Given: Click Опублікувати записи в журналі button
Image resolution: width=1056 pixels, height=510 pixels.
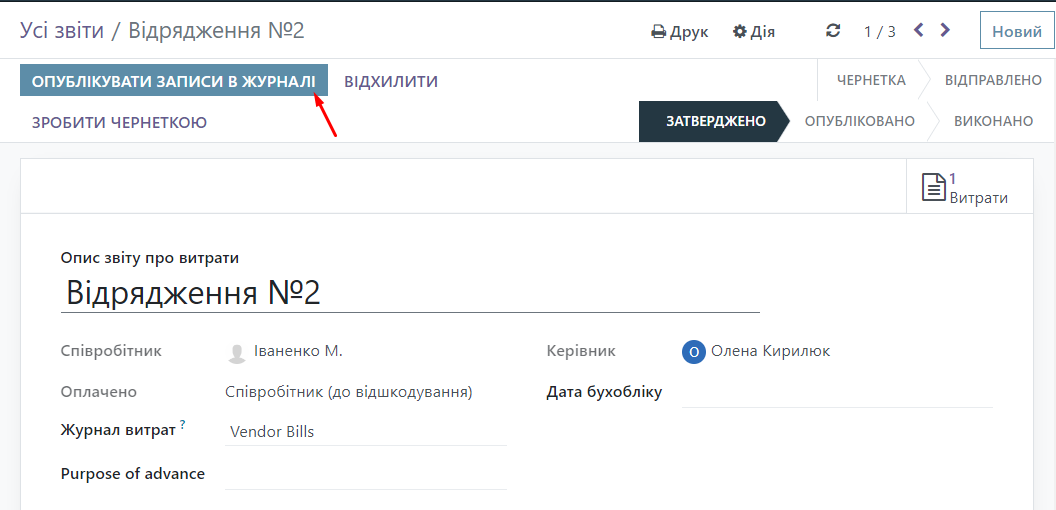Looking at the screenshot, I should pyautogui.click(x=174, y=81).
